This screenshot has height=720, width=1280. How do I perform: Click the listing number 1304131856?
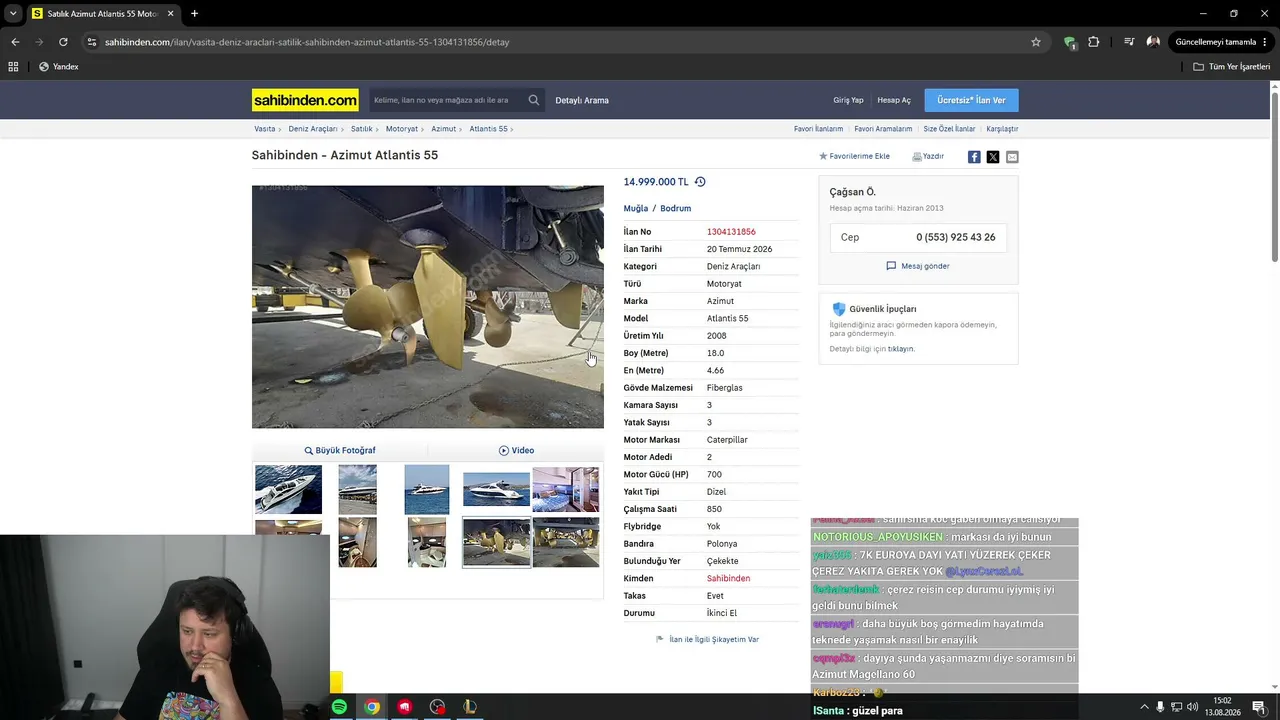pyautogui.click(x=731, y=232)
